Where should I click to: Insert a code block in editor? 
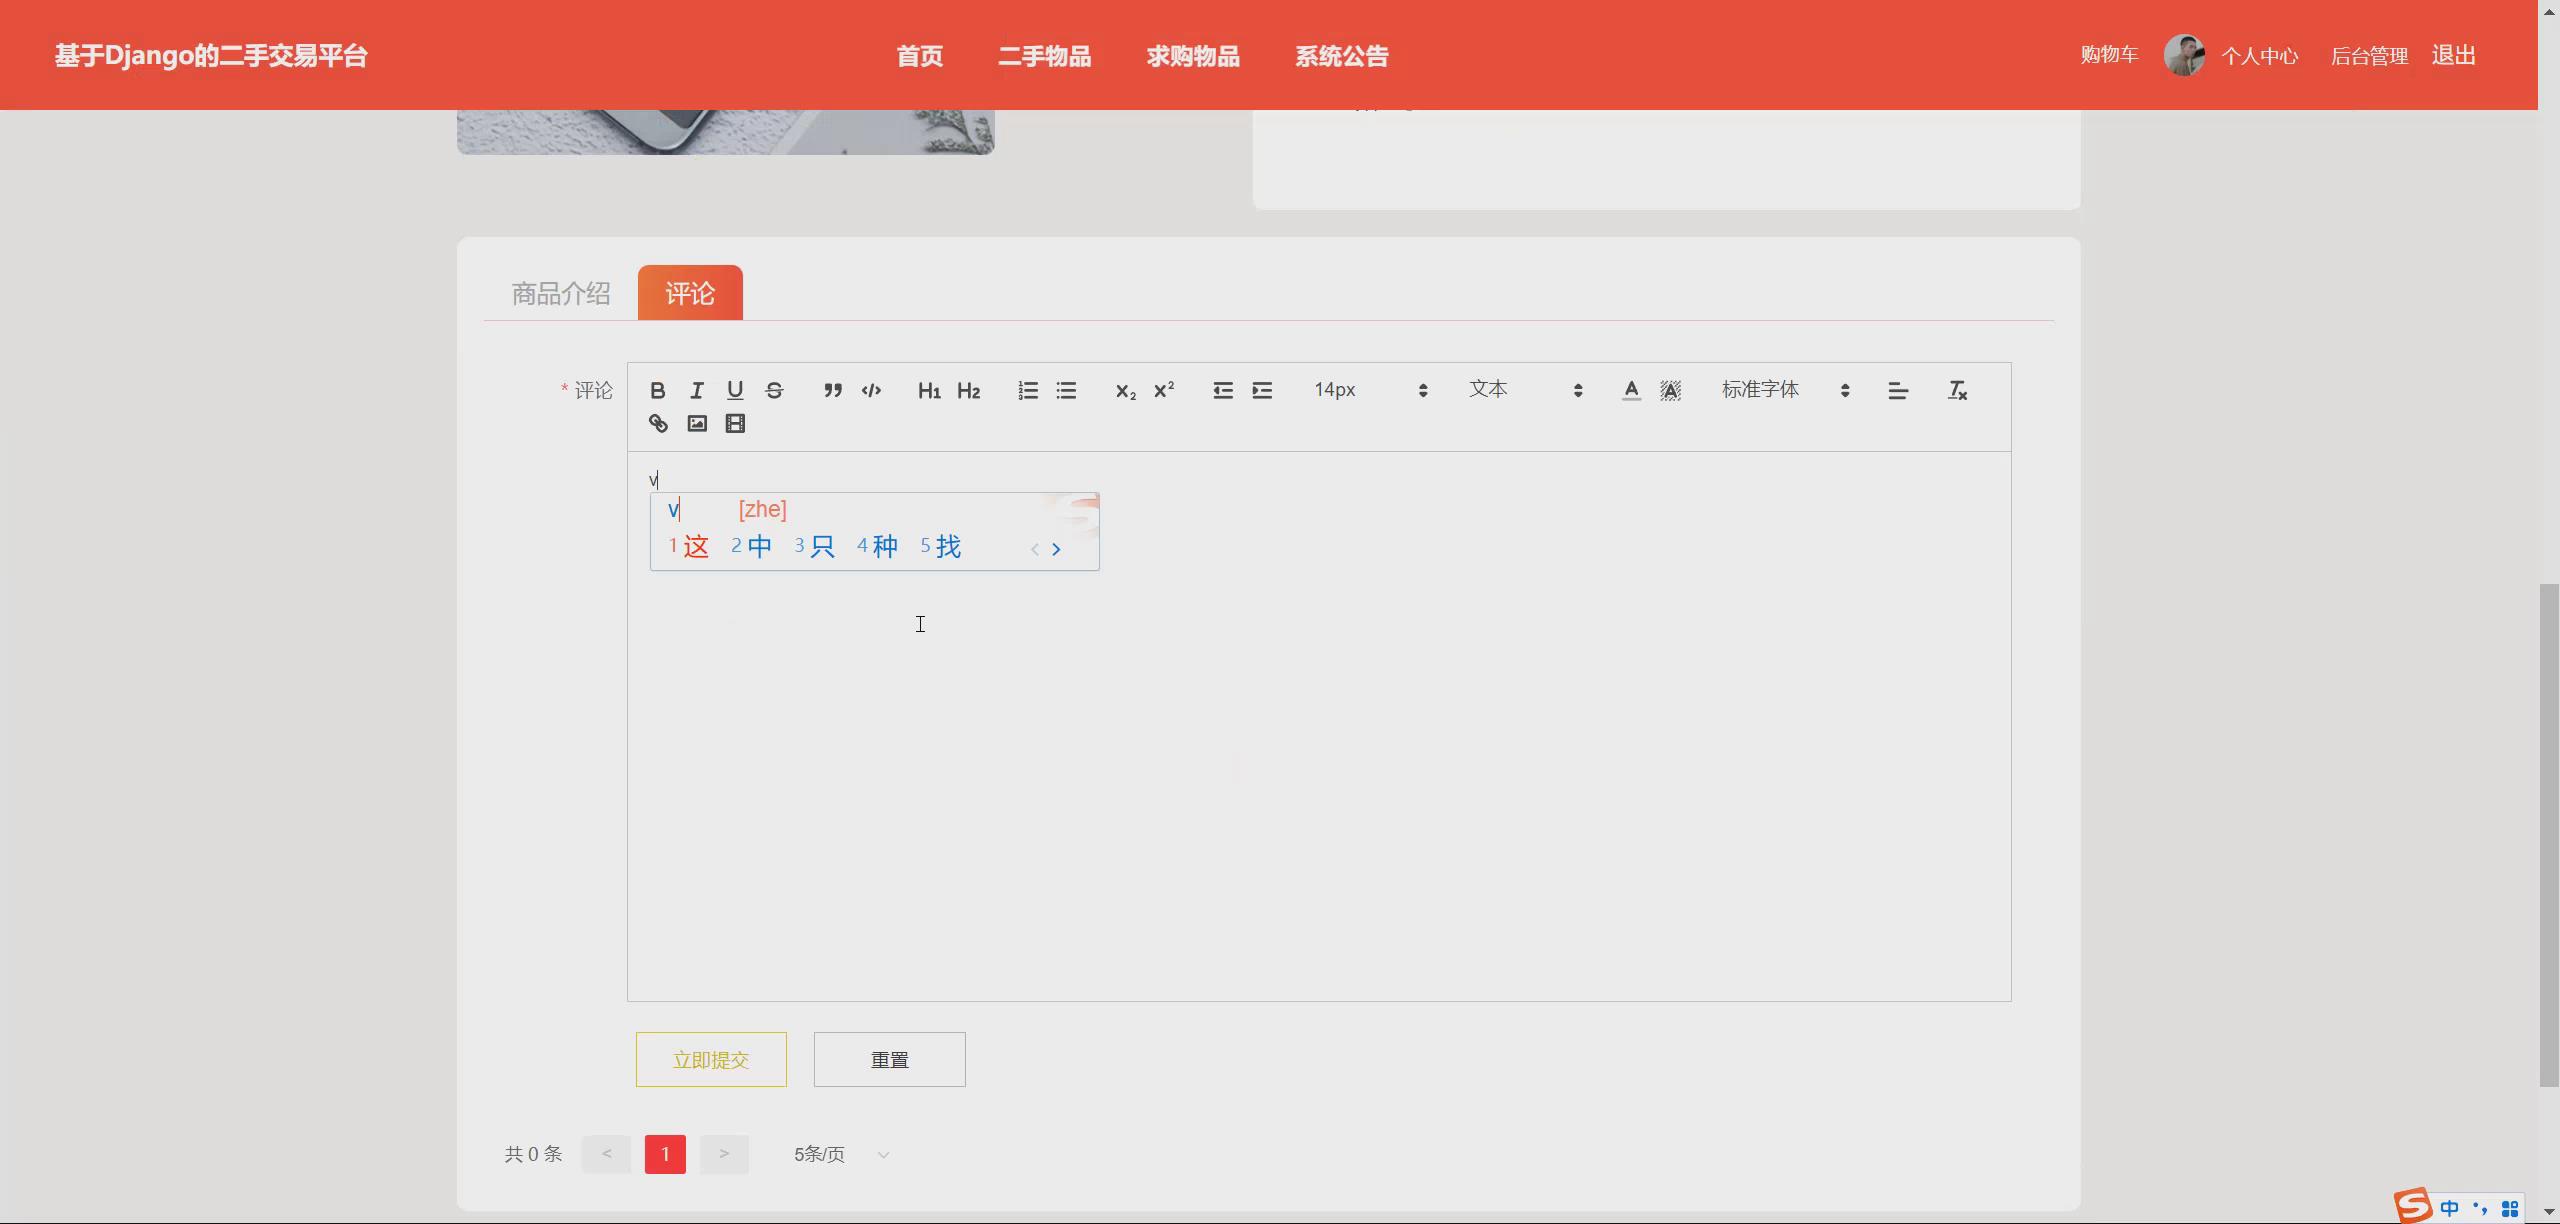[x=871, y=390]
